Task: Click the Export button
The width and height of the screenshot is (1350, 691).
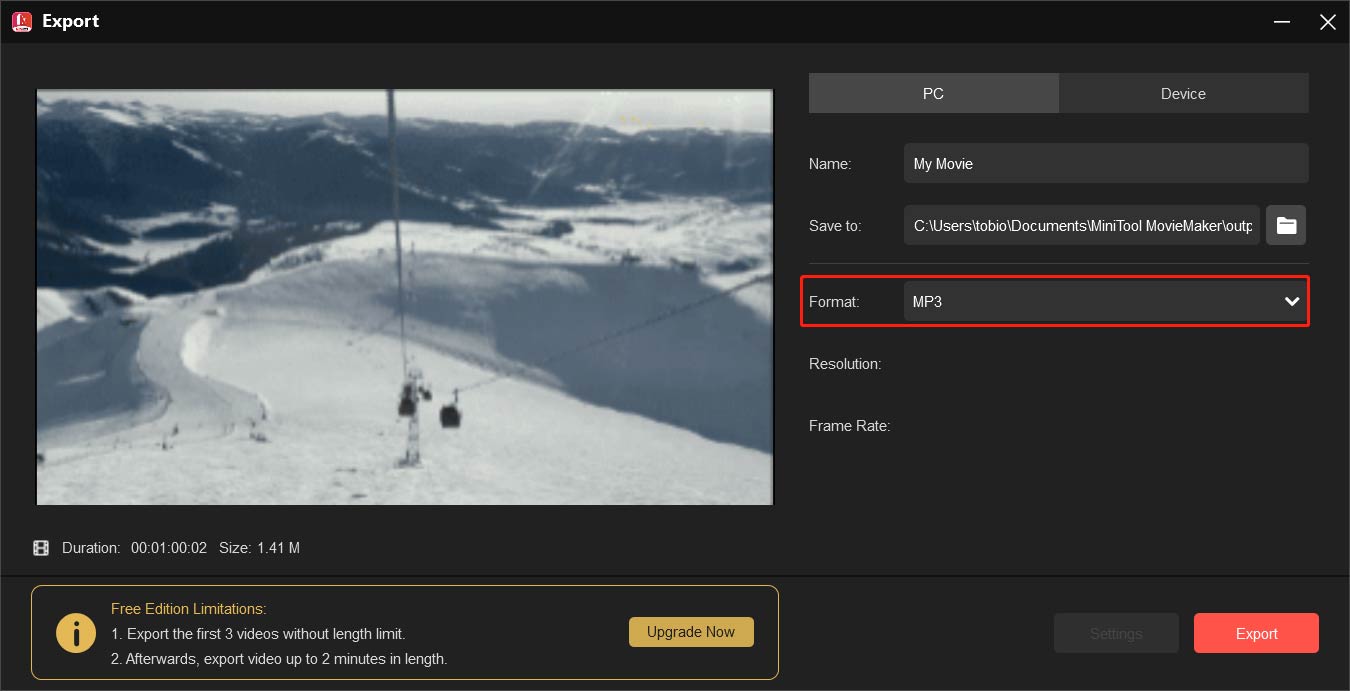Action: coord(1256,632)
